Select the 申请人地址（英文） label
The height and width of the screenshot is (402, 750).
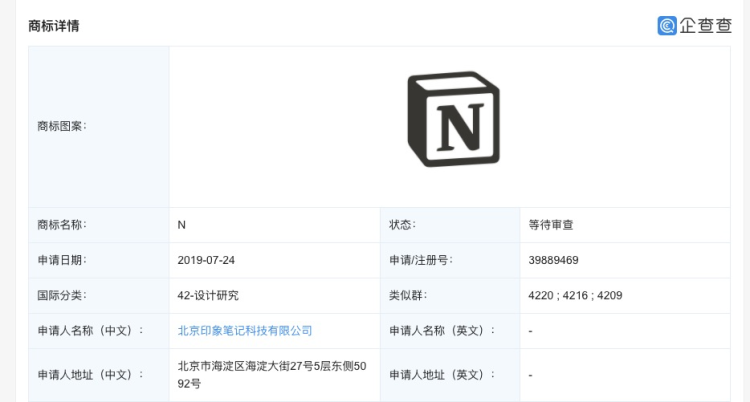441,375
